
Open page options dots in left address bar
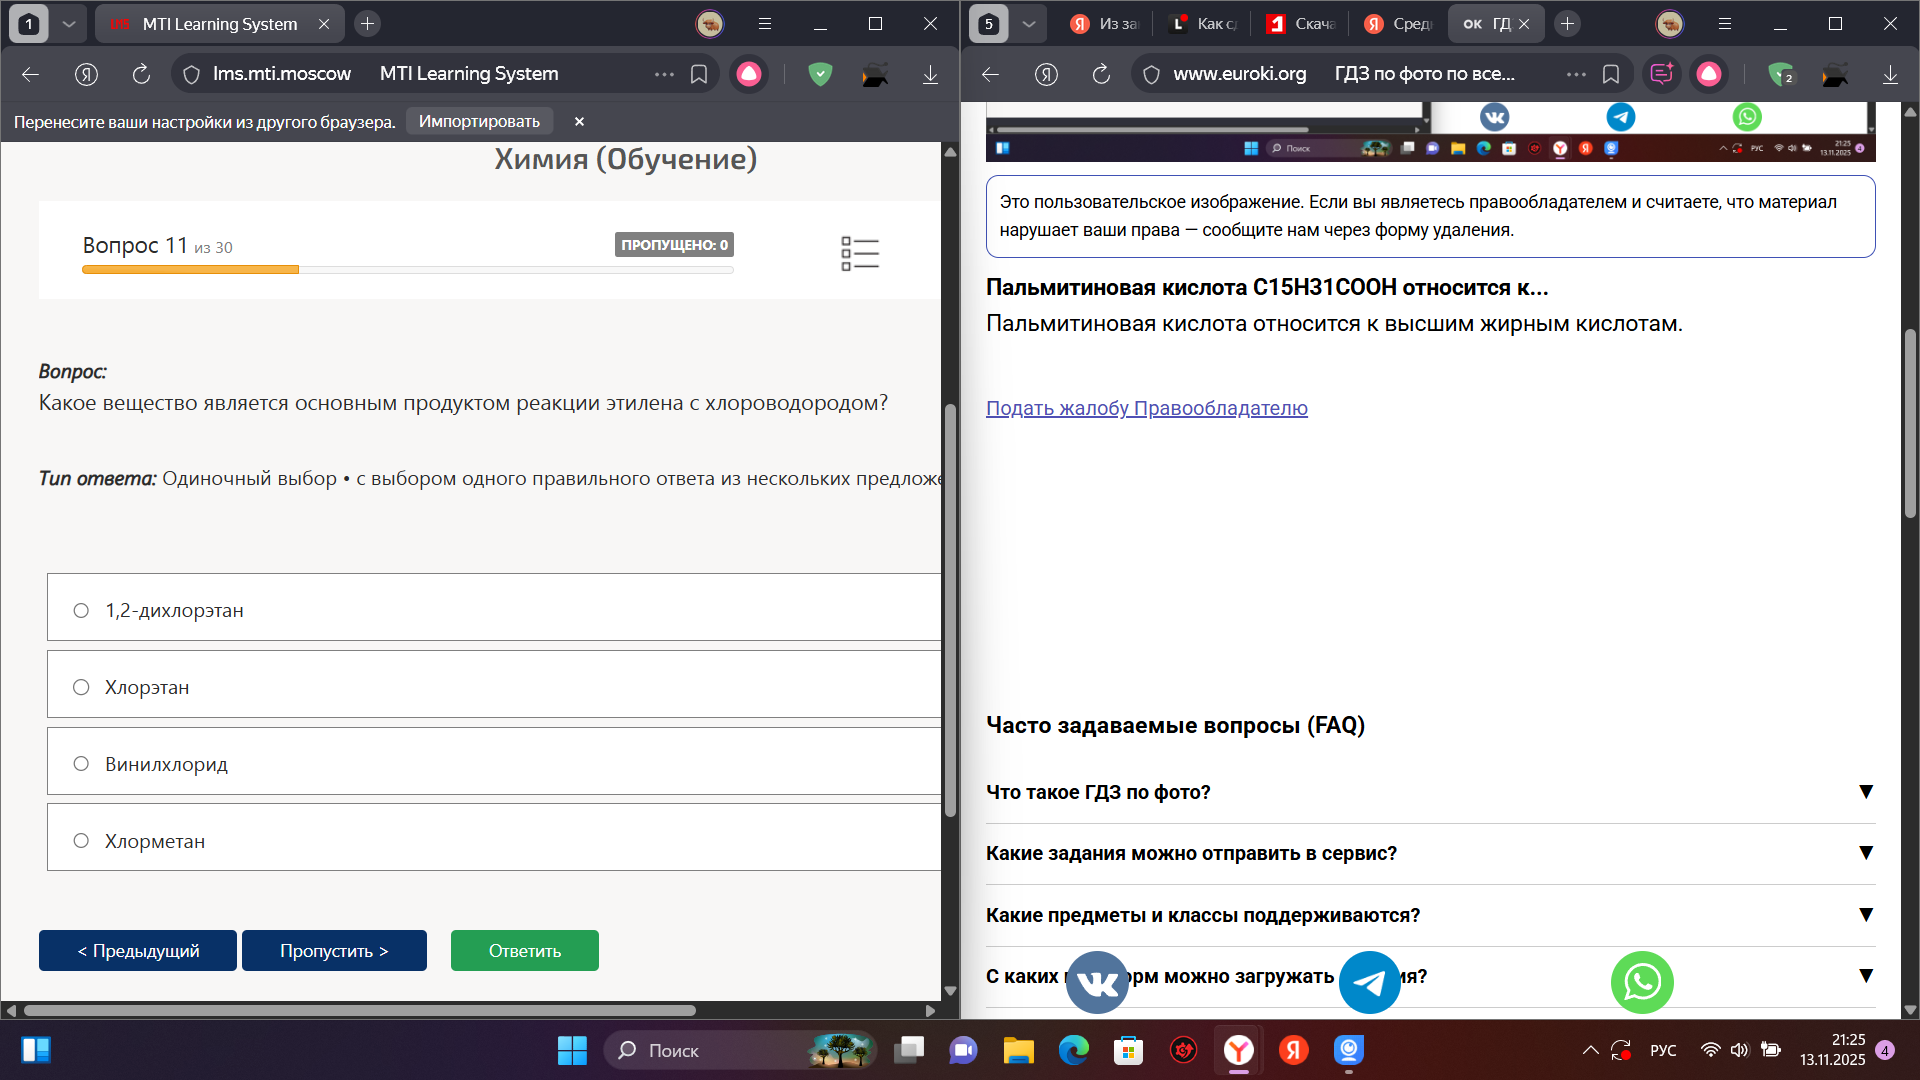point(664,74)
